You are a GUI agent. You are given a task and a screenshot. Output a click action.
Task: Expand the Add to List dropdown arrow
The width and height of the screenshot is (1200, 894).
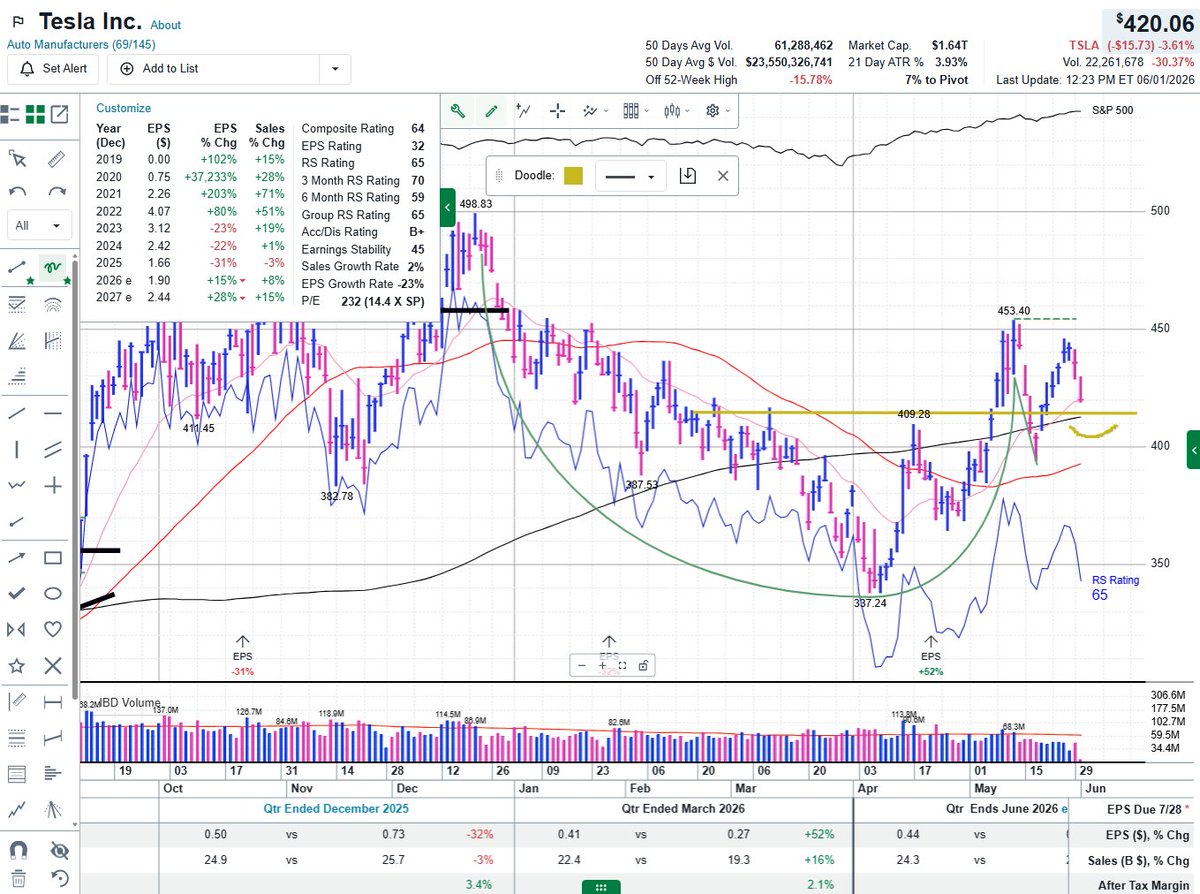pyautogui.click(x=333, y=69)
